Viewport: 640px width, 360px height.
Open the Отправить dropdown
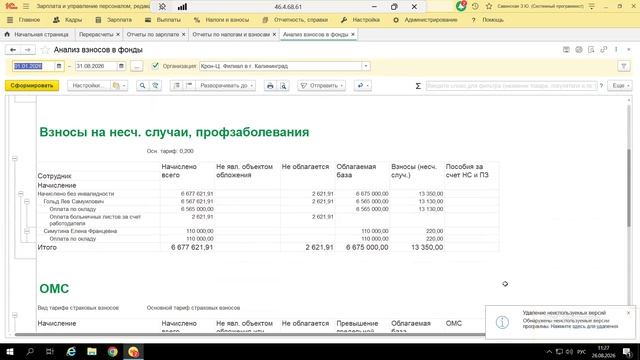[322, 86]
